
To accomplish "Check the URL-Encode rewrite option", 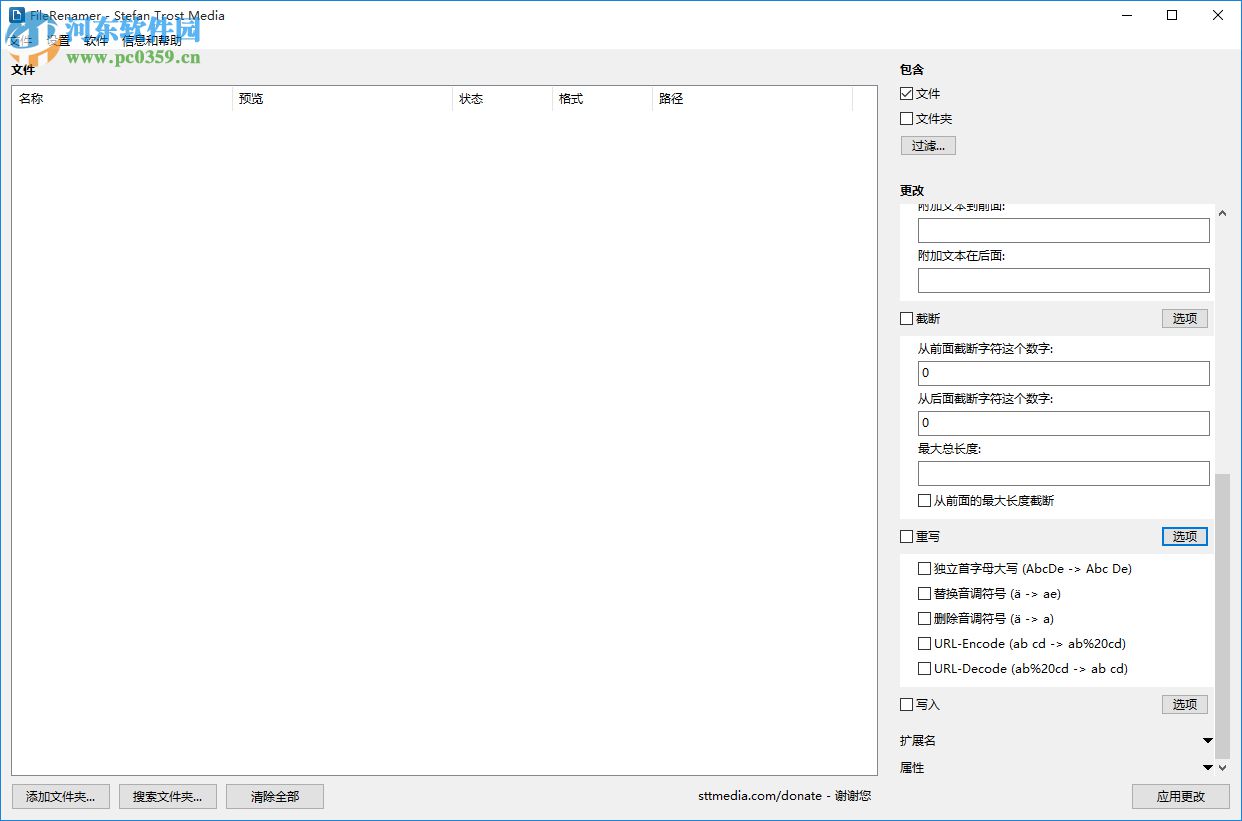I will click(924, 643).
